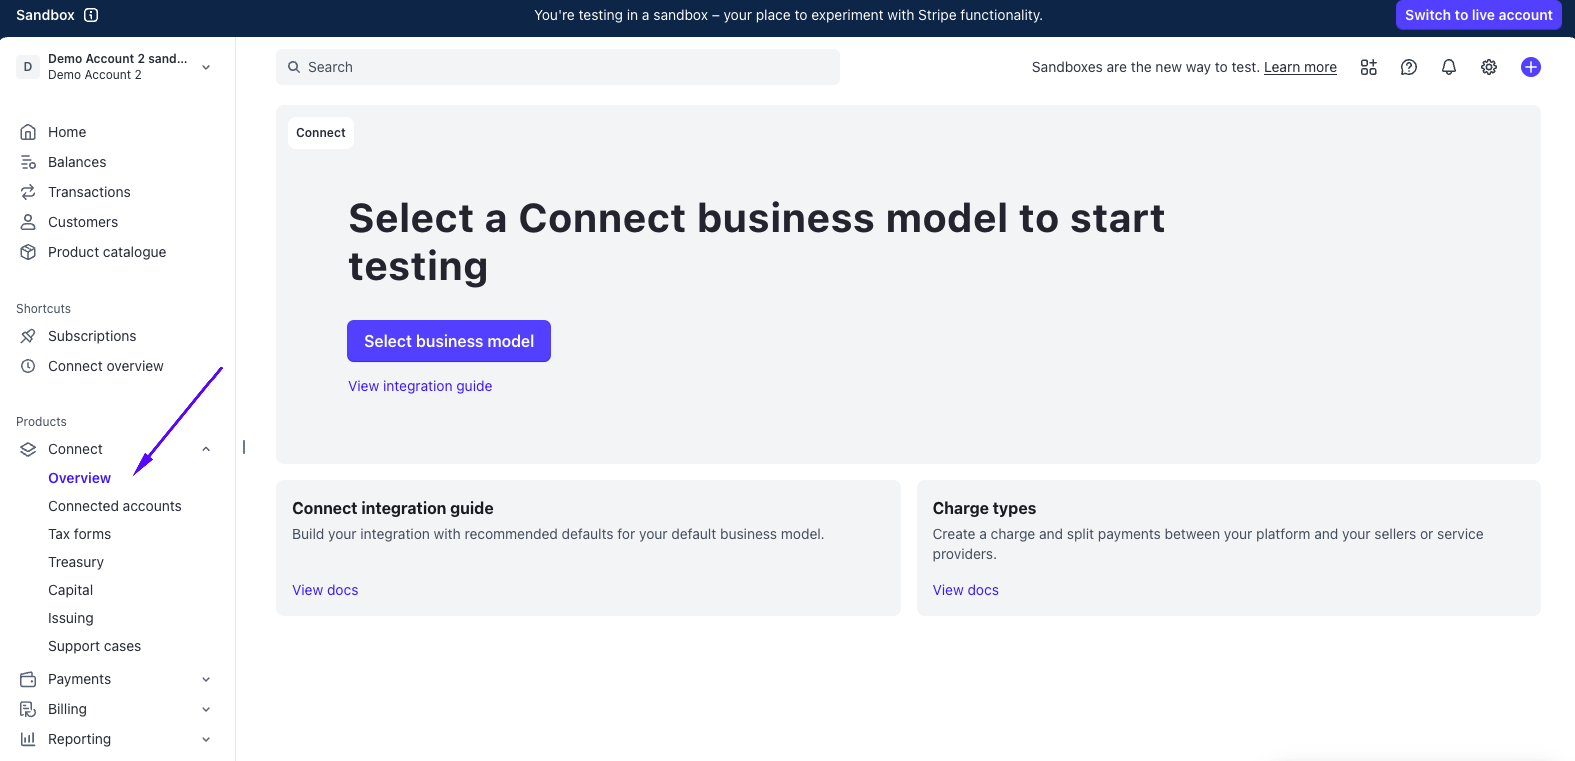Click the Connect overview clock icon
The height and width of the screenshot is (761, 1575).
[x=28, y=366]
